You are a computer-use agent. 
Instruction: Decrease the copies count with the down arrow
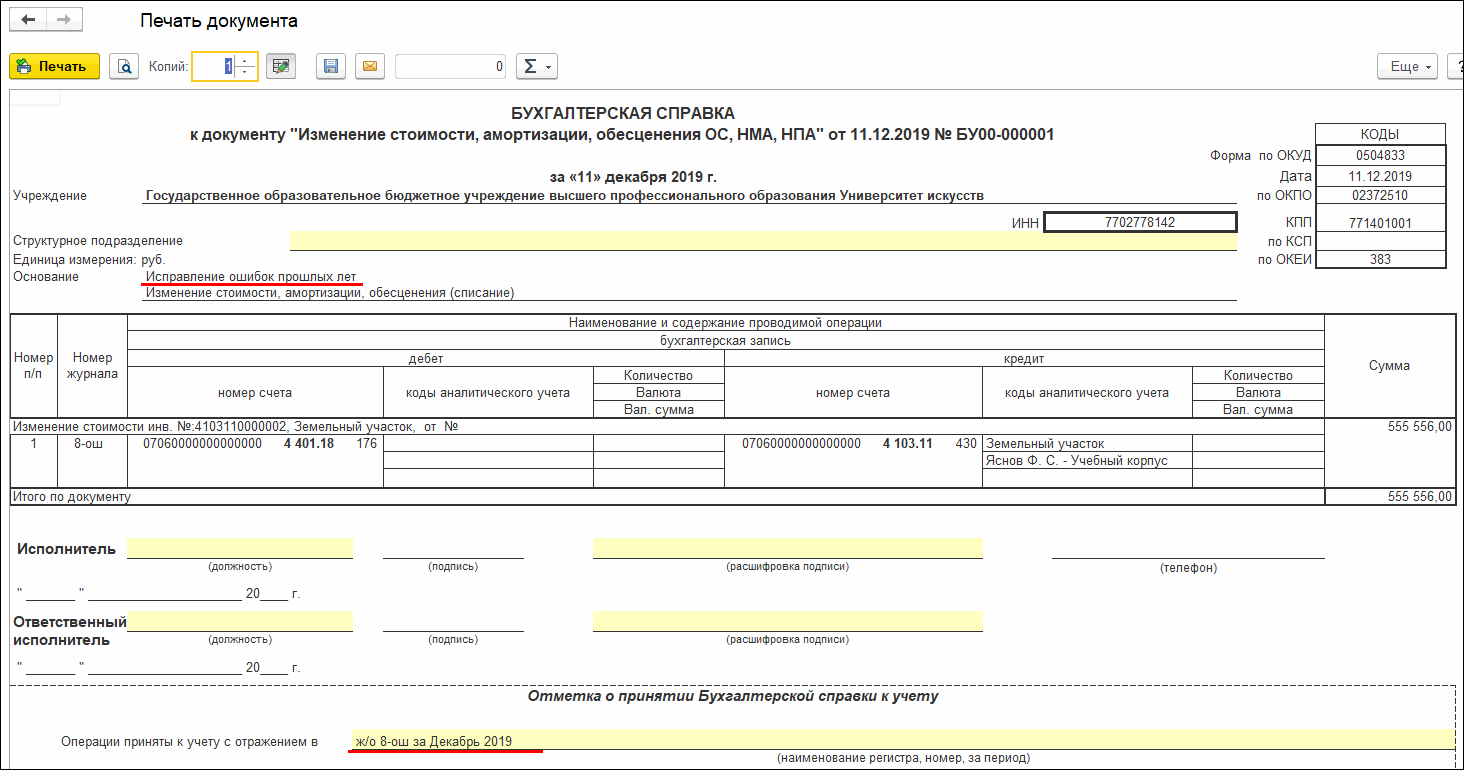coord(246,73)
